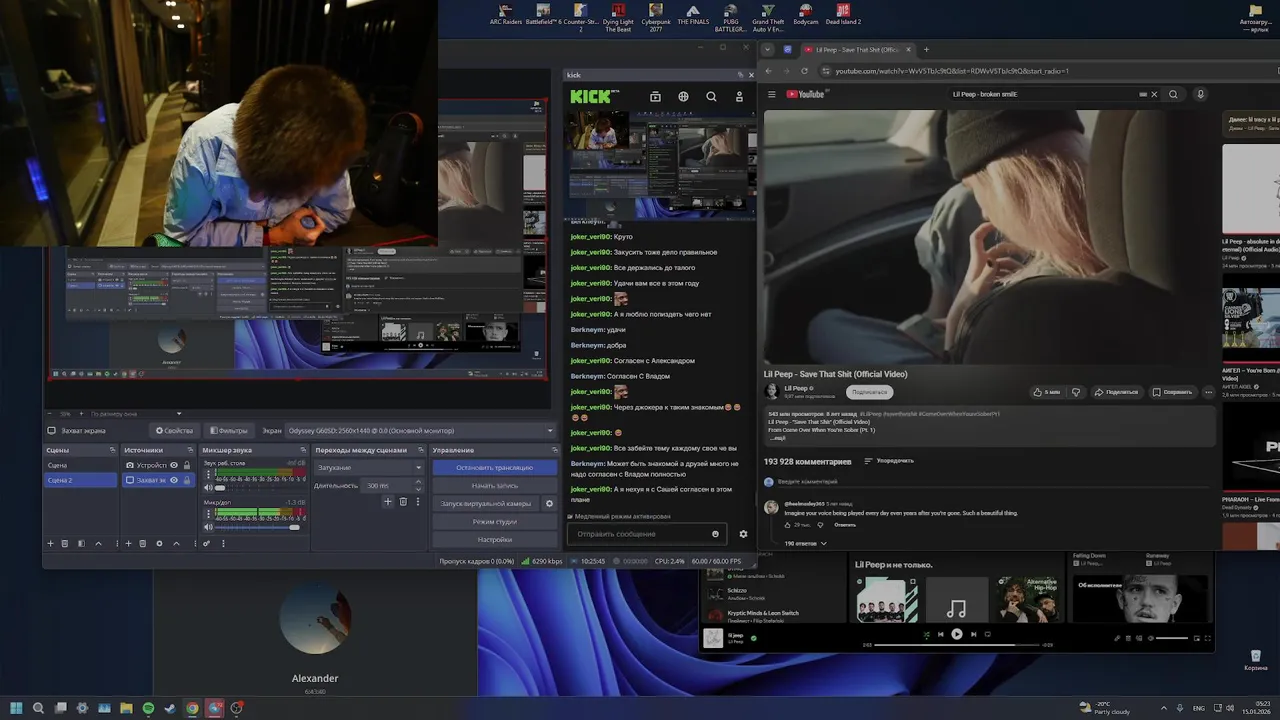Increase transition duration with up arrow
The height and width of the screenshot is (720, 1280).
420,483
